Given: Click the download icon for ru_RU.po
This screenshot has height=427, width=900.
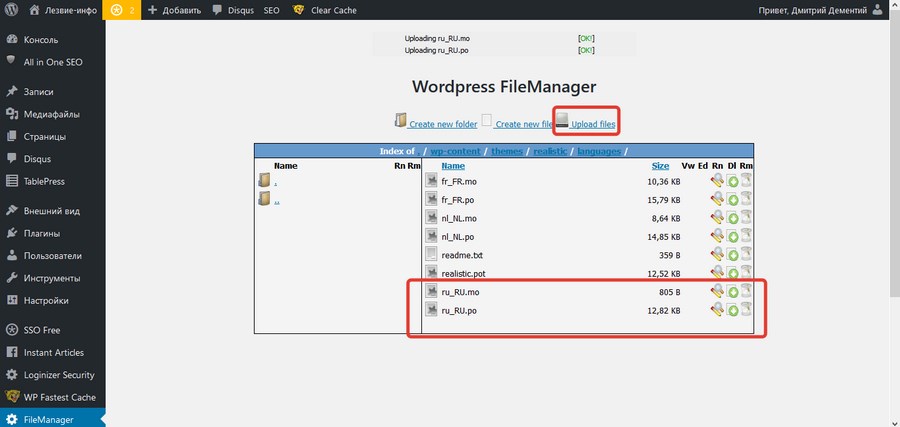Looking at the screenshot, I should [732, 310].
